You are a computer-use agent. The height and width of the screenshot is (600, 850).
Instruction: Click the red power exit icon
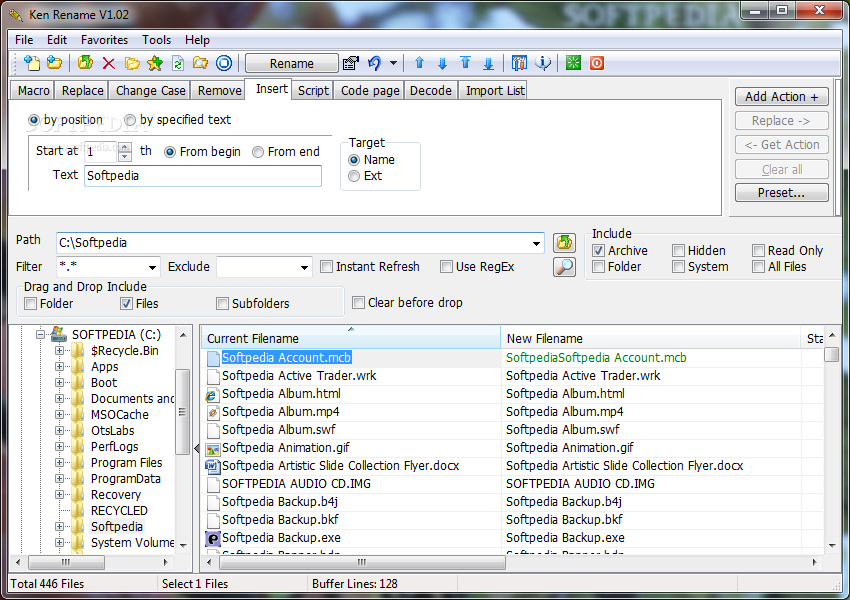596,63
